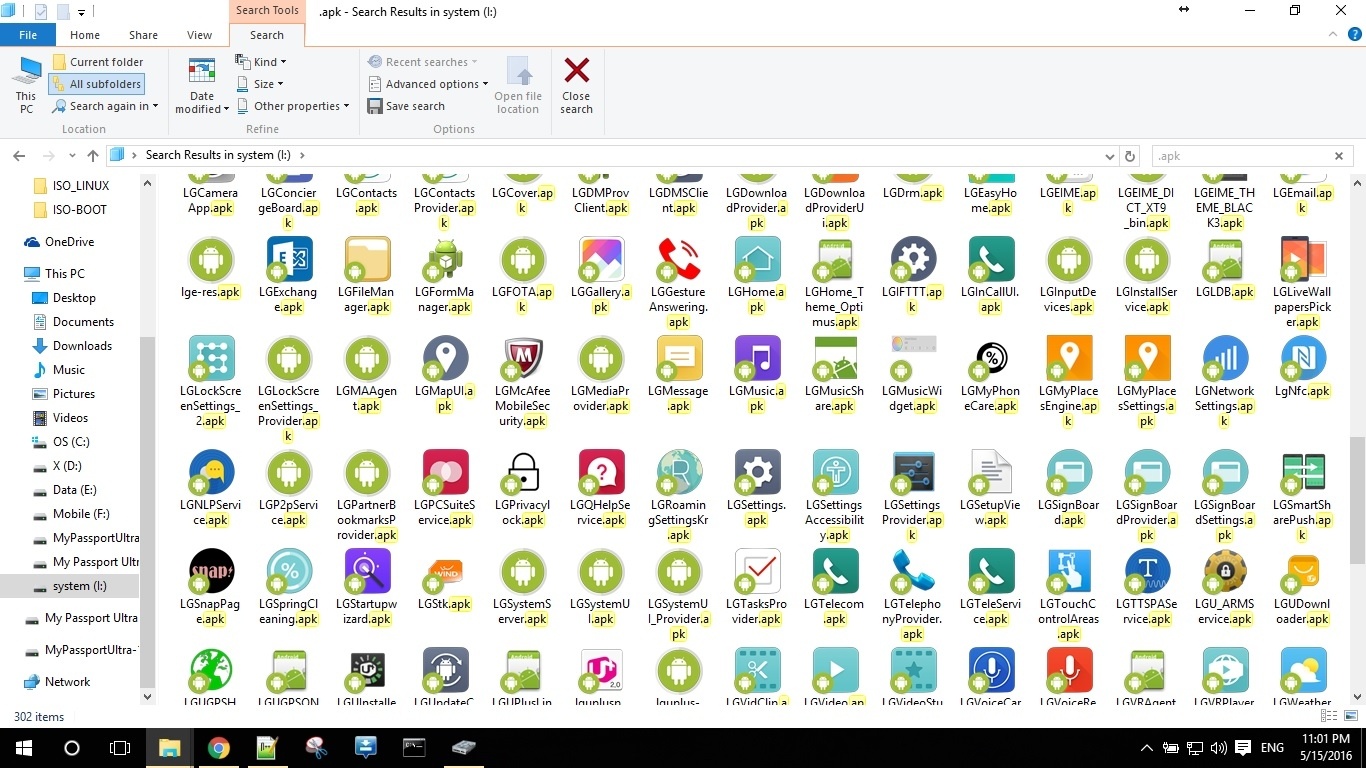Click the Search Tools contextual tab
Viewport: 1366px width, 768px height.
(267, 11)
